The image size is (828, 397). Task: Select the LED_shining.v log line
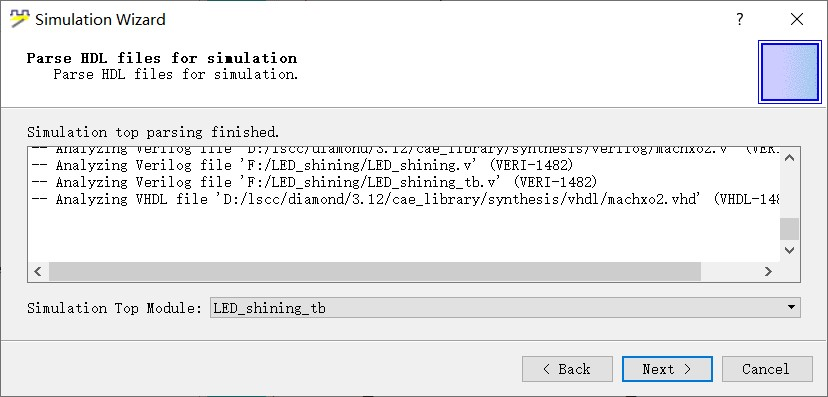[x=302, y=165]
